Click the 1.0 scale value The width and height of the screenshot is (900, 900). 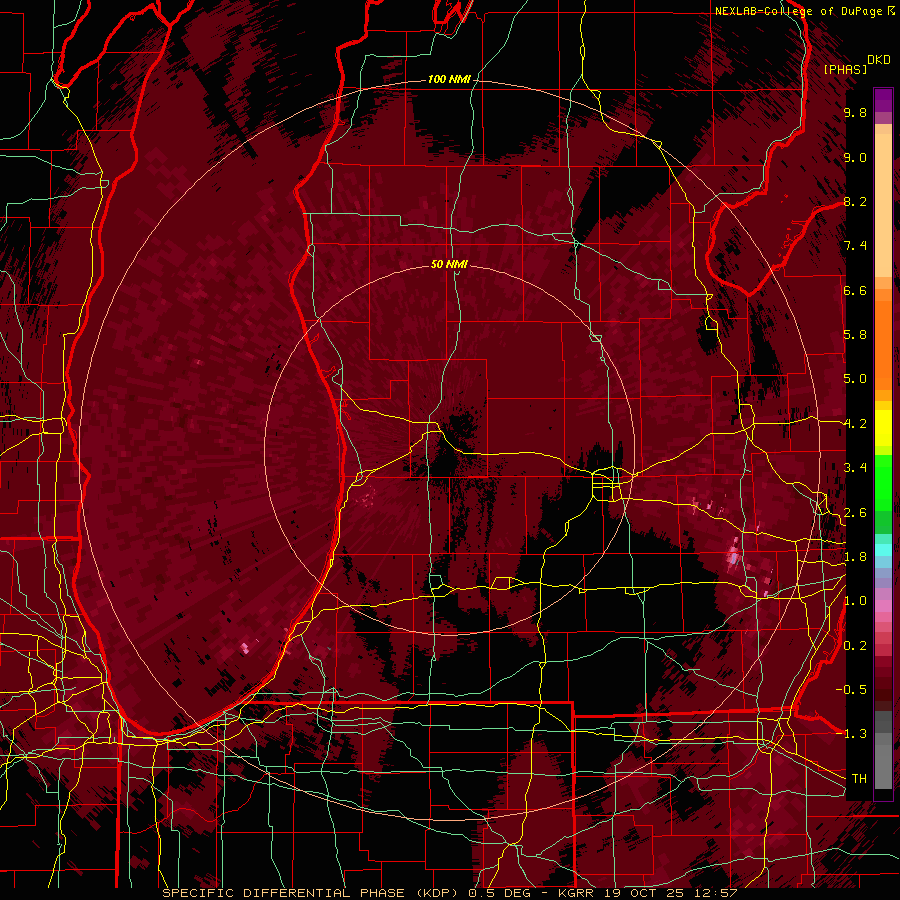(855, 601)
